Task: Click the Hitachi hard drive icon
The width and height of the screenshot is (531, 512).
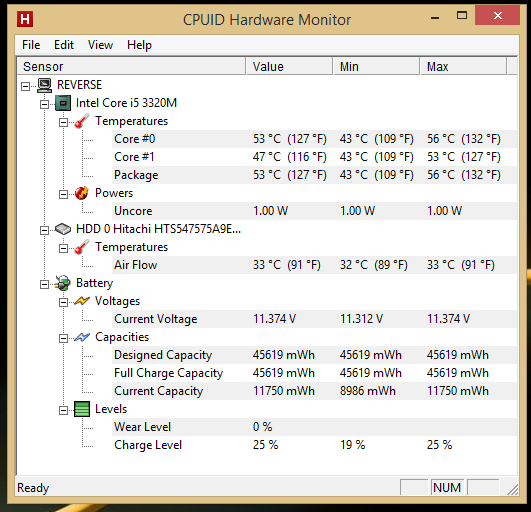Action: pyautogui.click(x=63, y=229)
